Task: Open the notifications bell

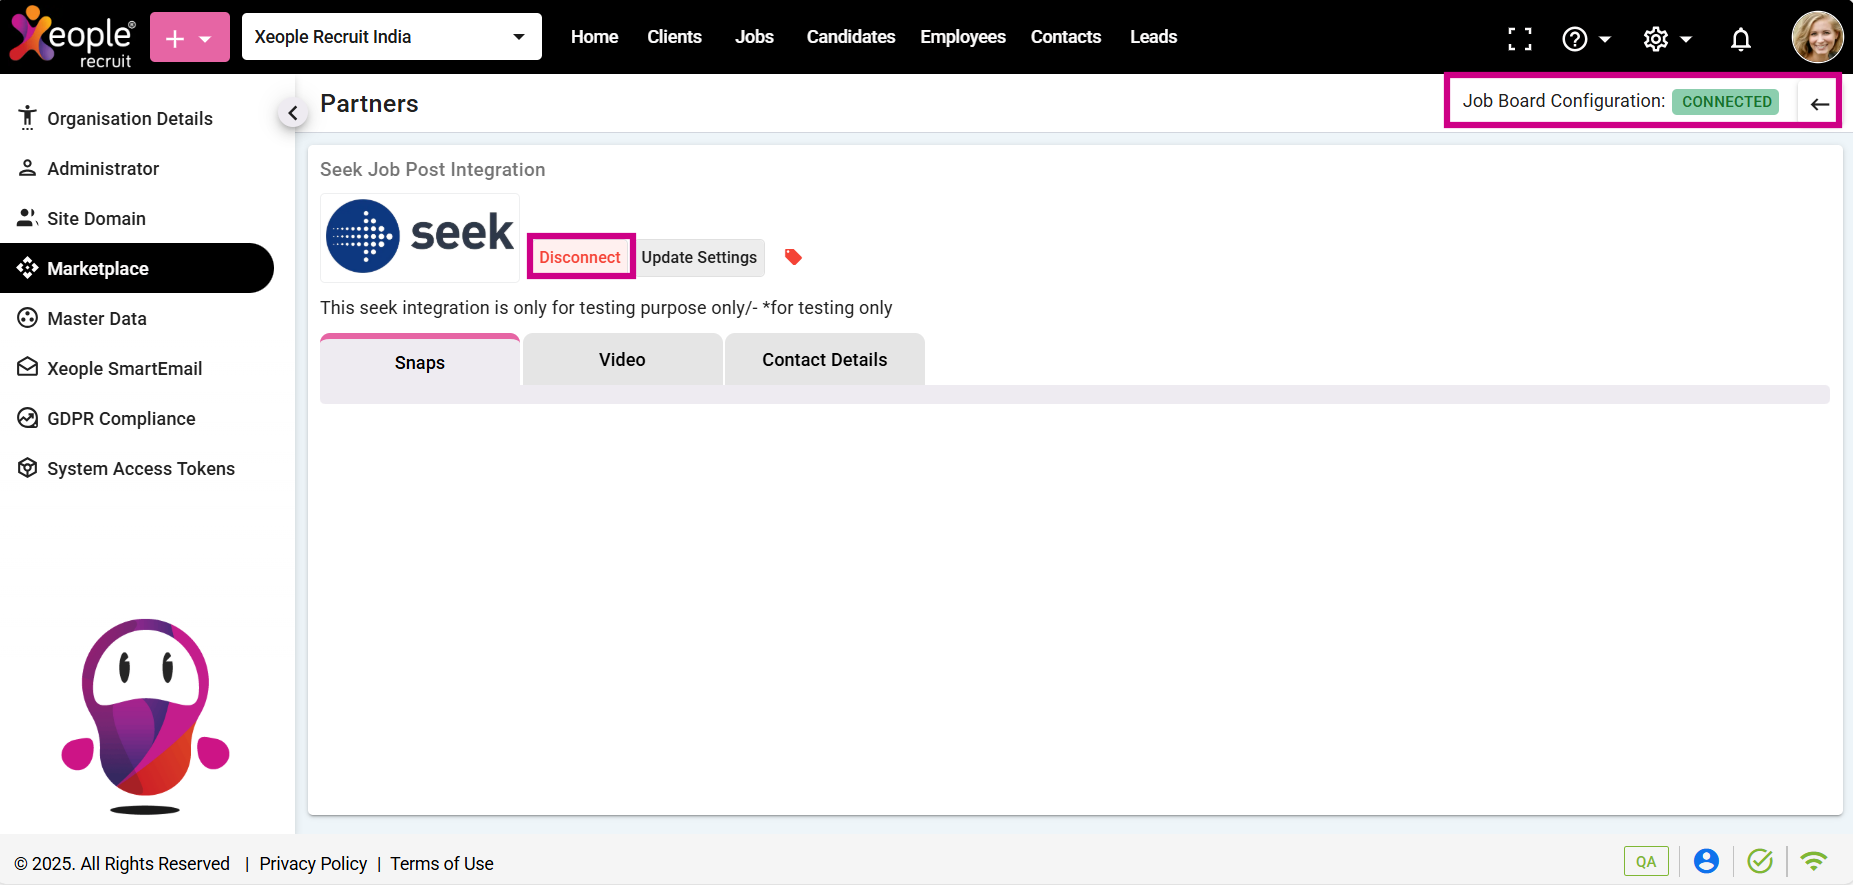Action: [1740, 39]
